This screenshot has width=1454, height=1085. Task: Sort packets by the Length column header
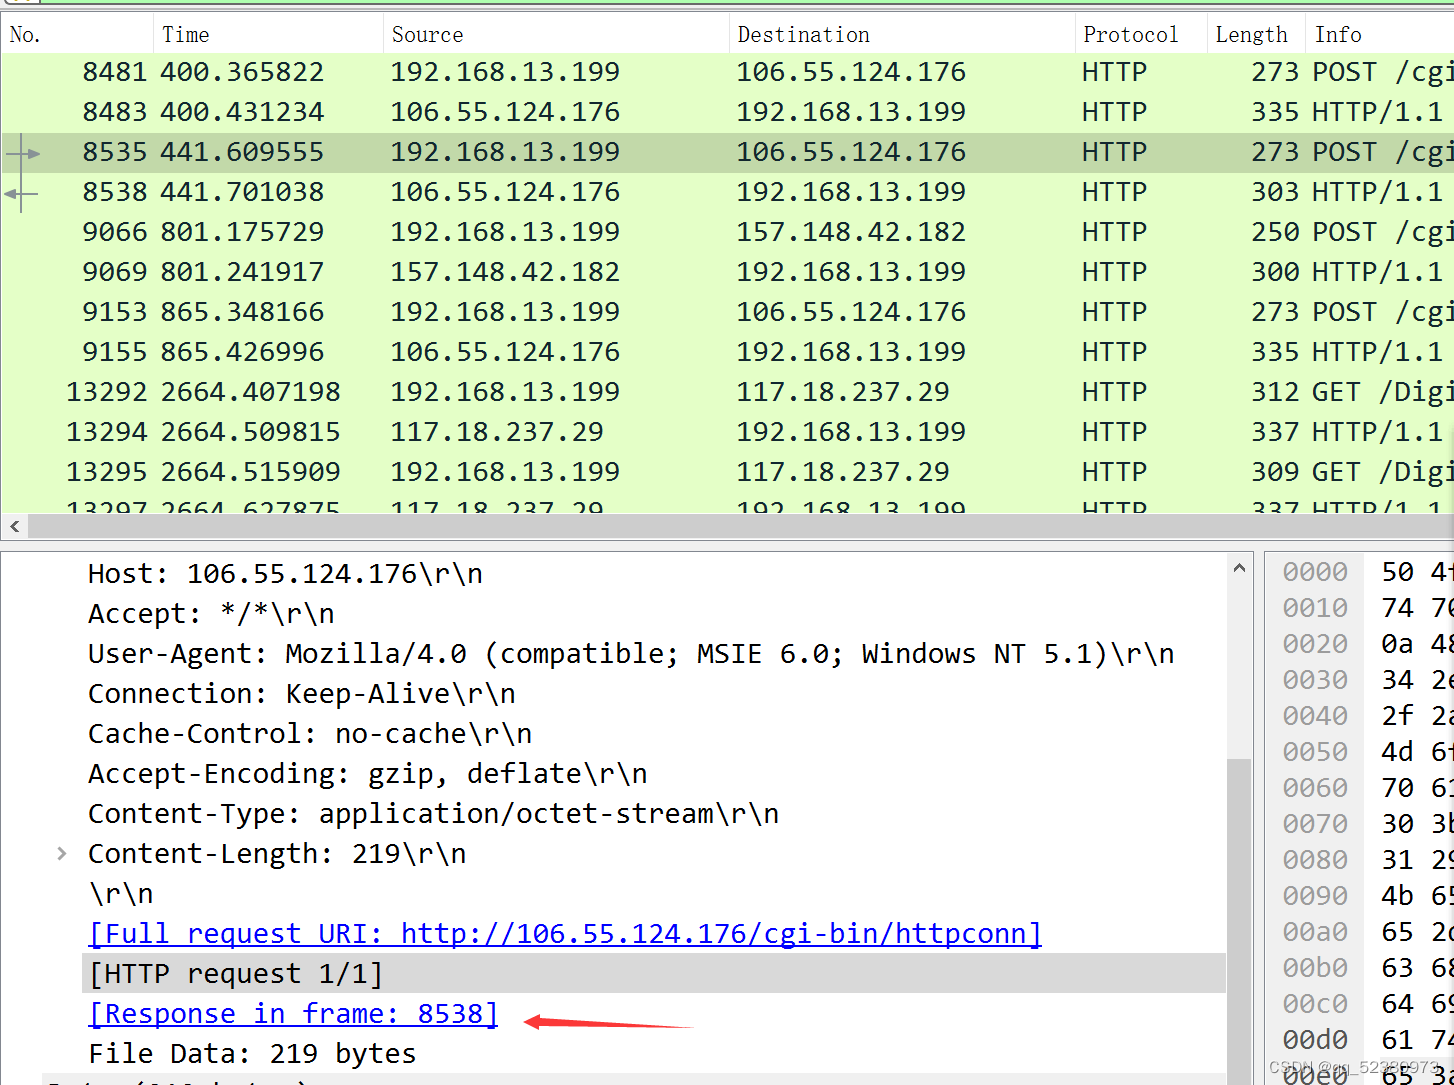(x=1255, y=35)
